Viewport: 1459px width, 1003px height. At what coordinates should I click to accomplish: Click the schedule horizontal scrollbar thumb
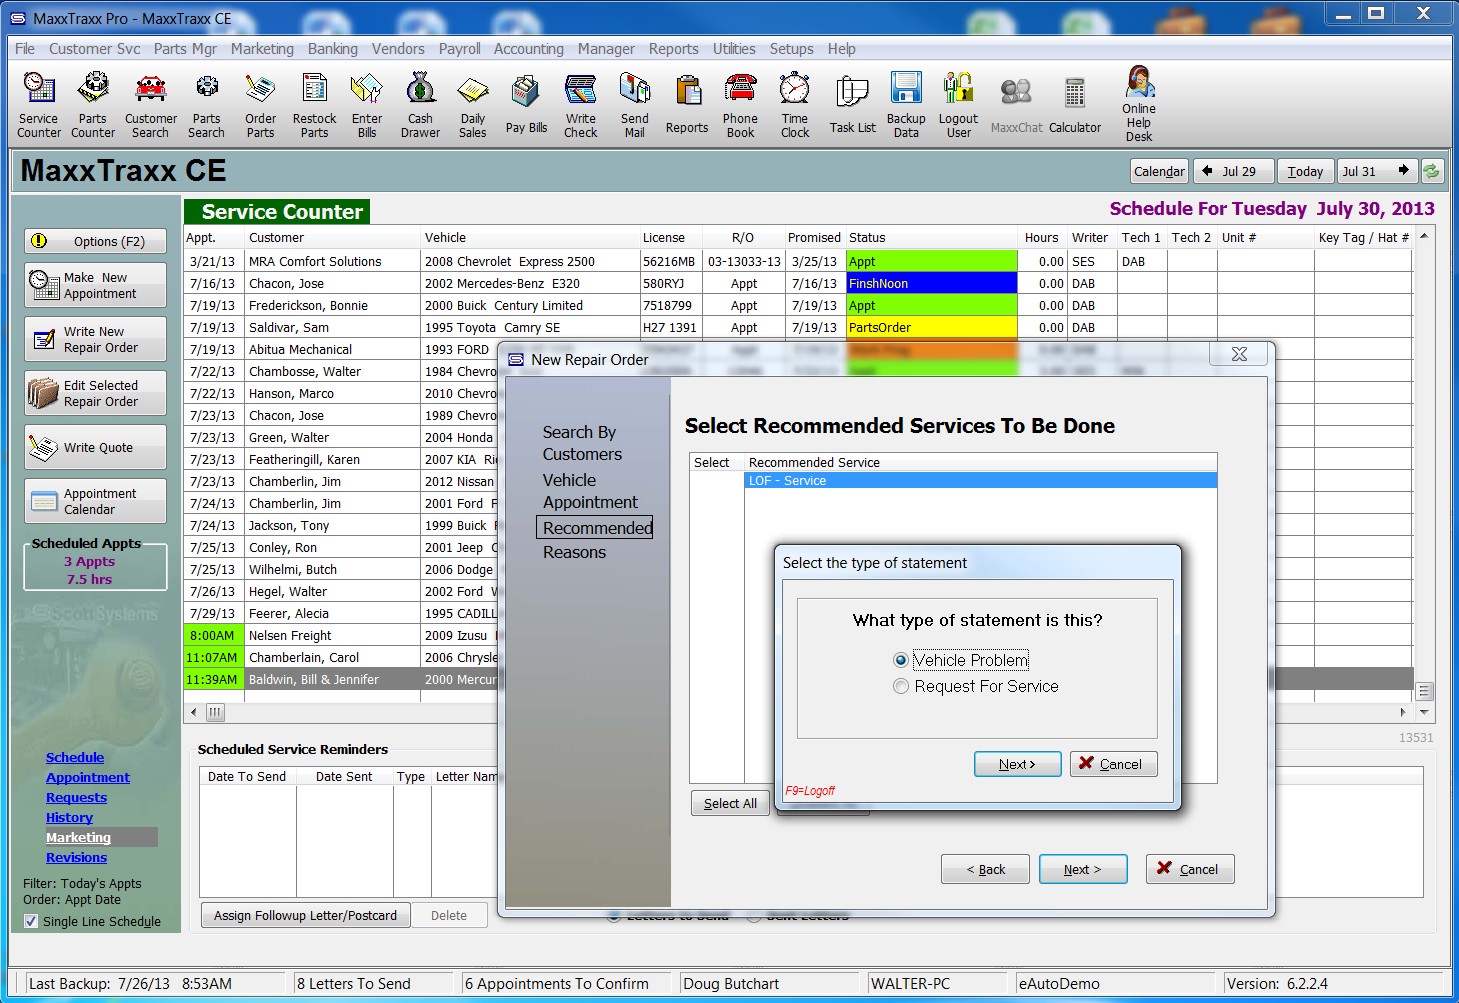point(215,712)
